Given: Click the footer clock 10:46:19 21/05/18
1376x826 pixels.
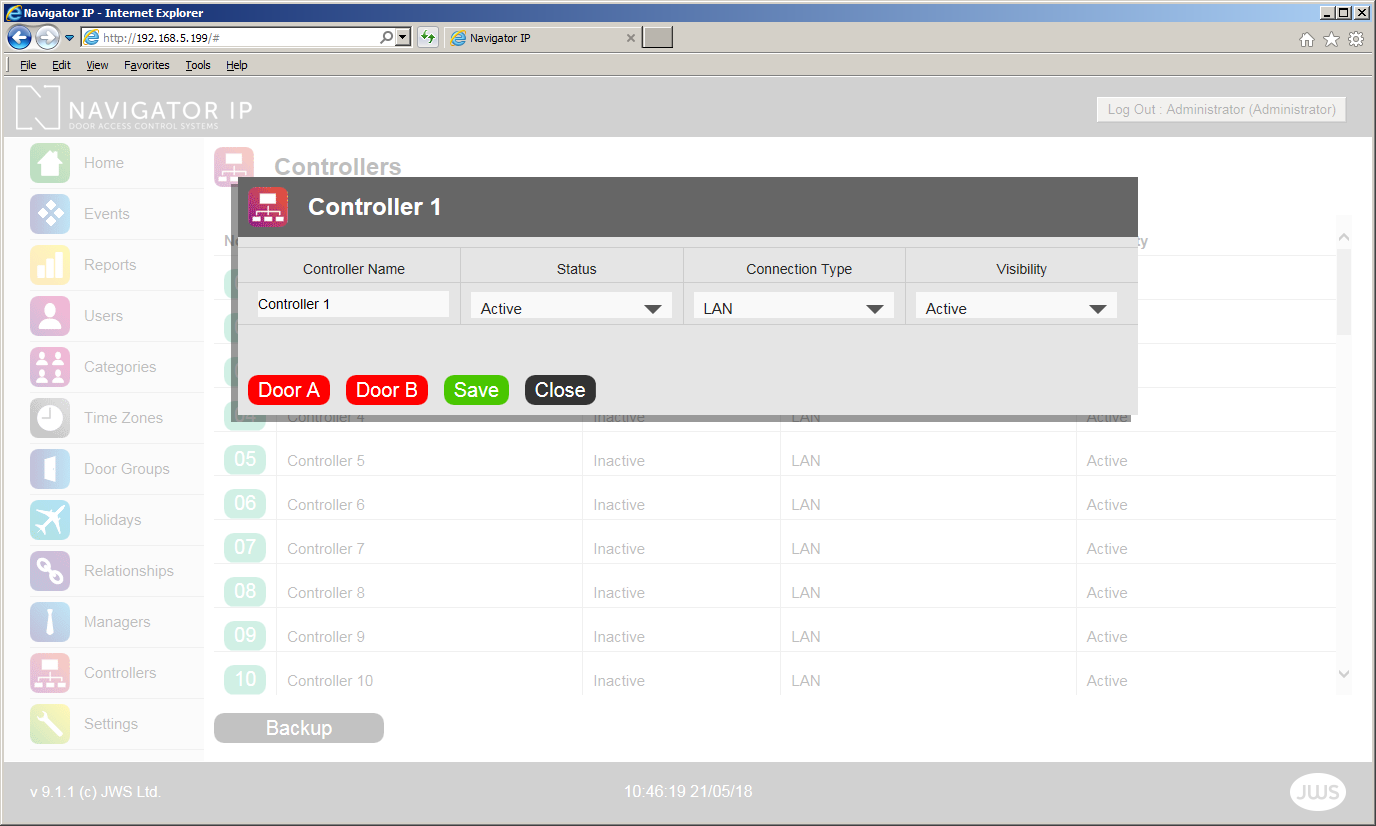Looking at the screenshot, I should 688,791.
